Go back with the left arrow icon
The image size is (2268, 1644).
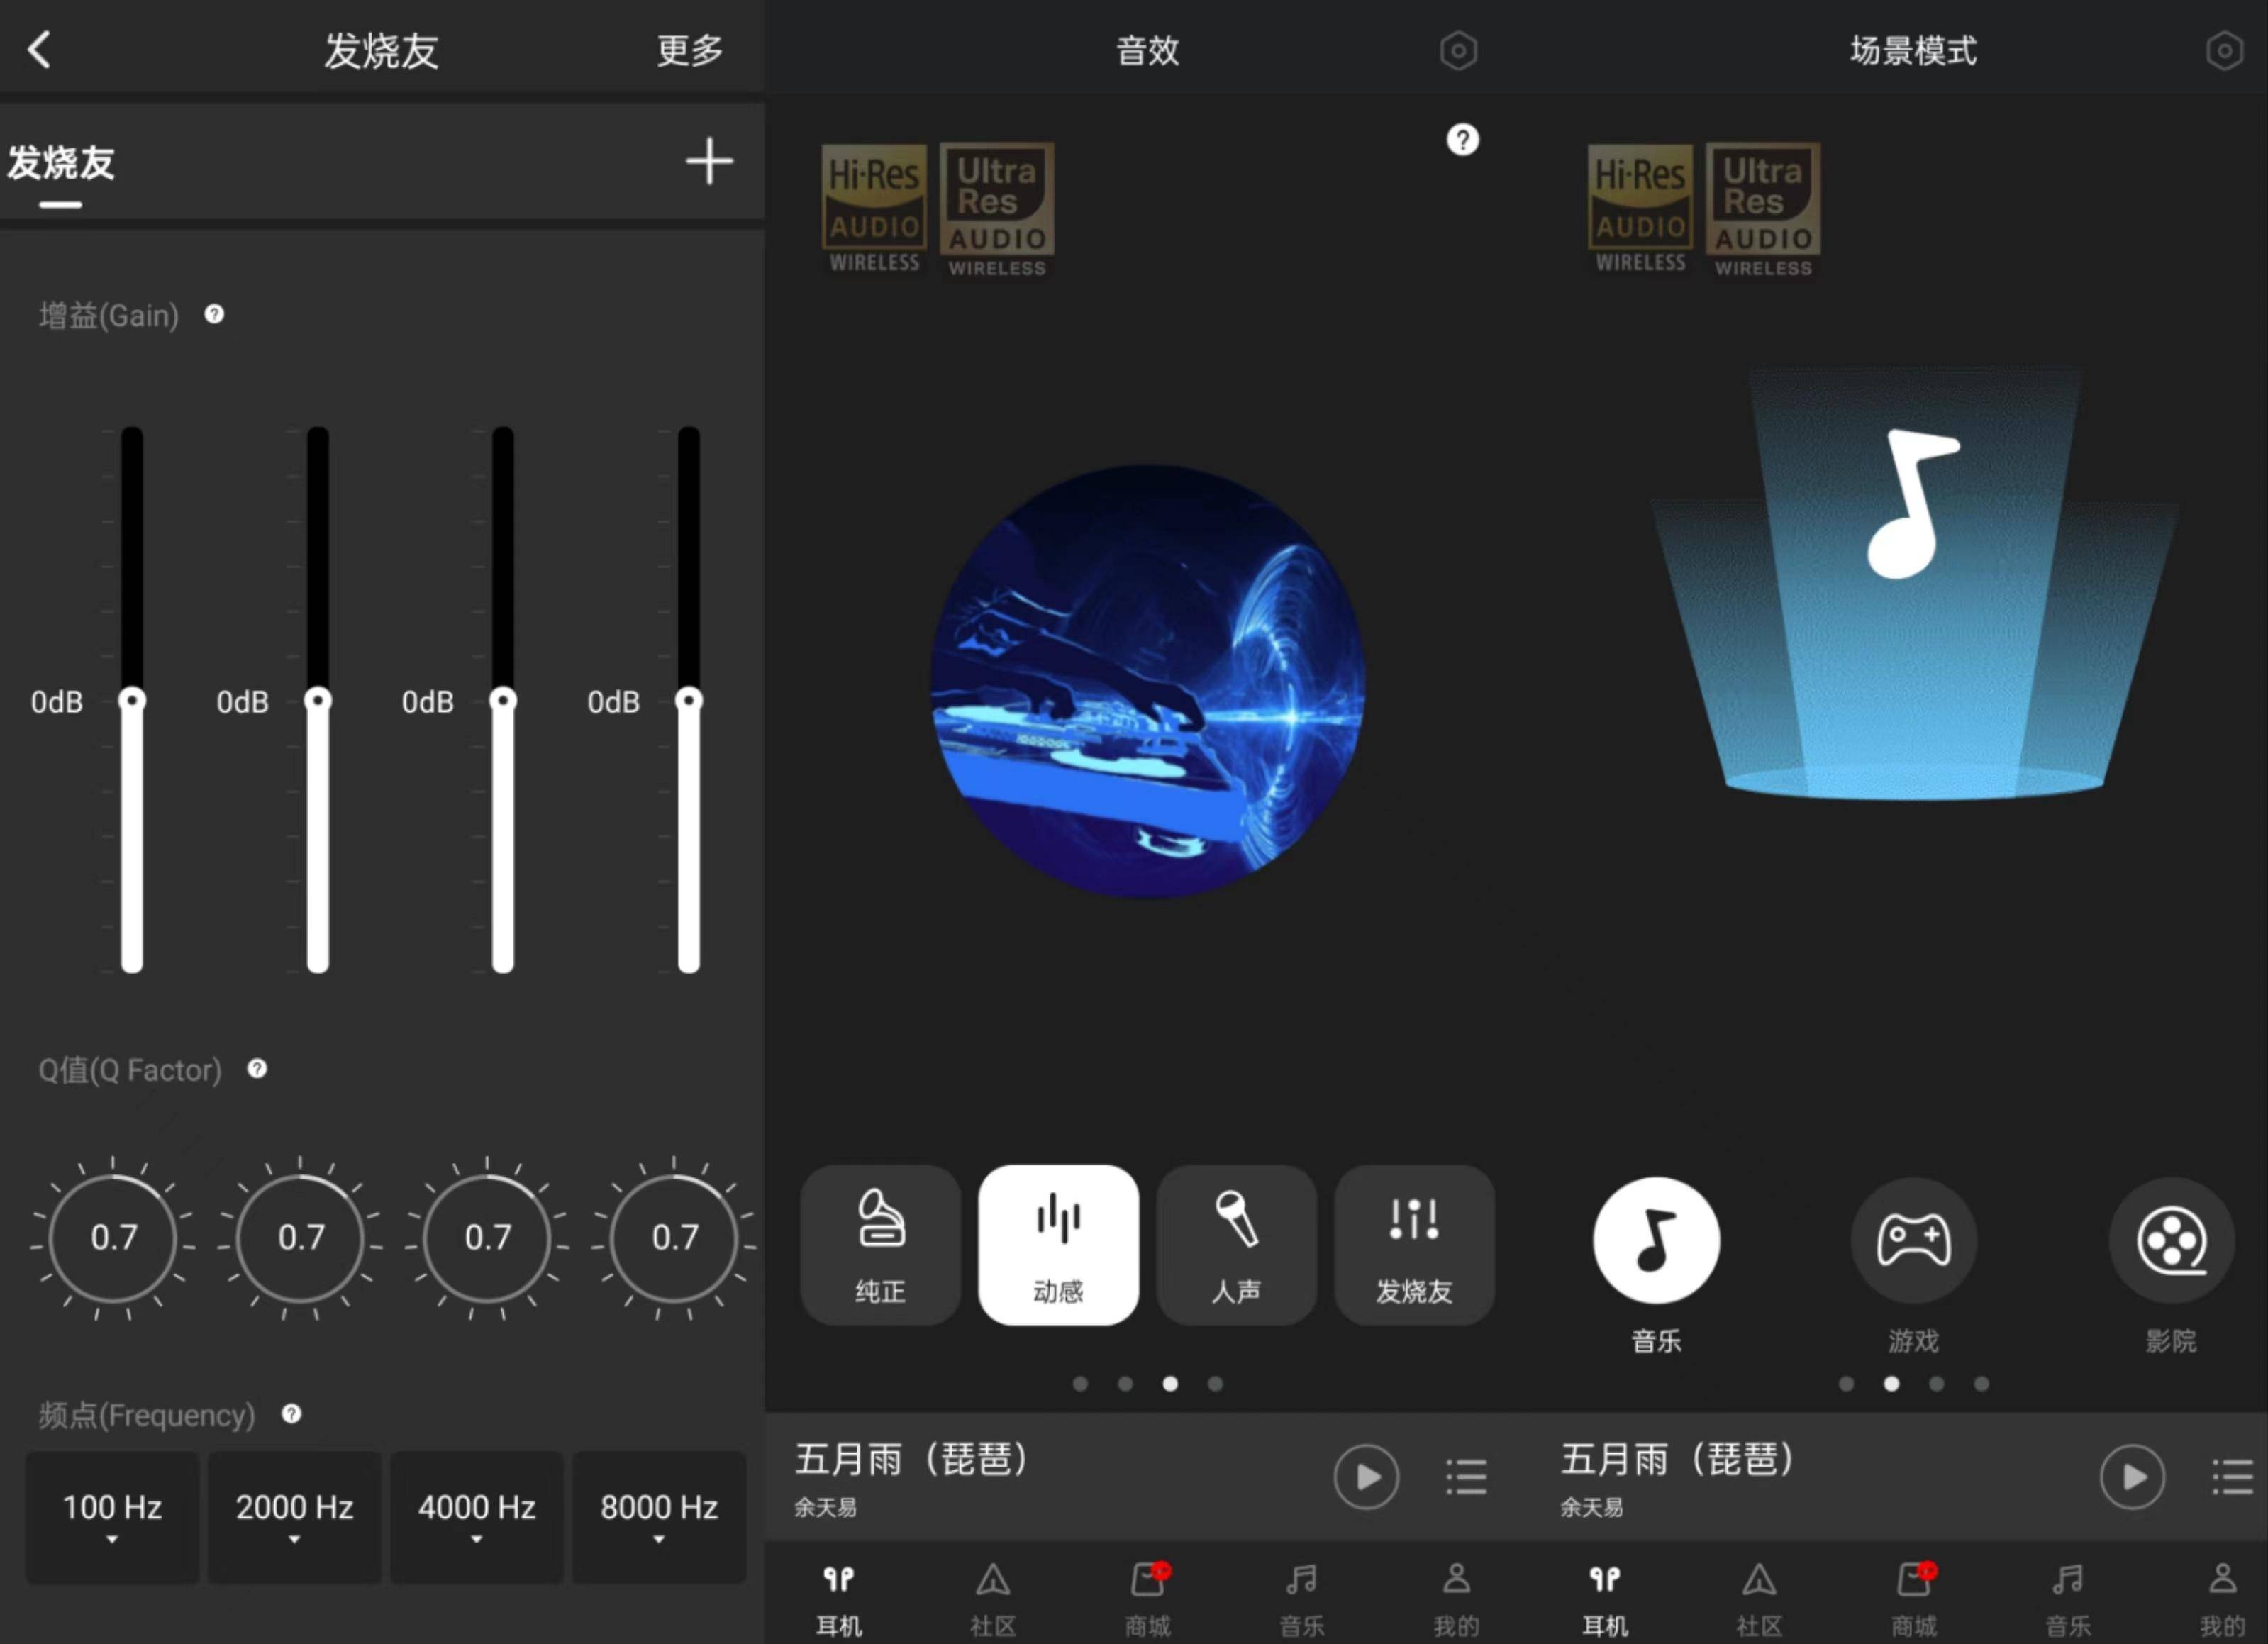tap(39, 49)
